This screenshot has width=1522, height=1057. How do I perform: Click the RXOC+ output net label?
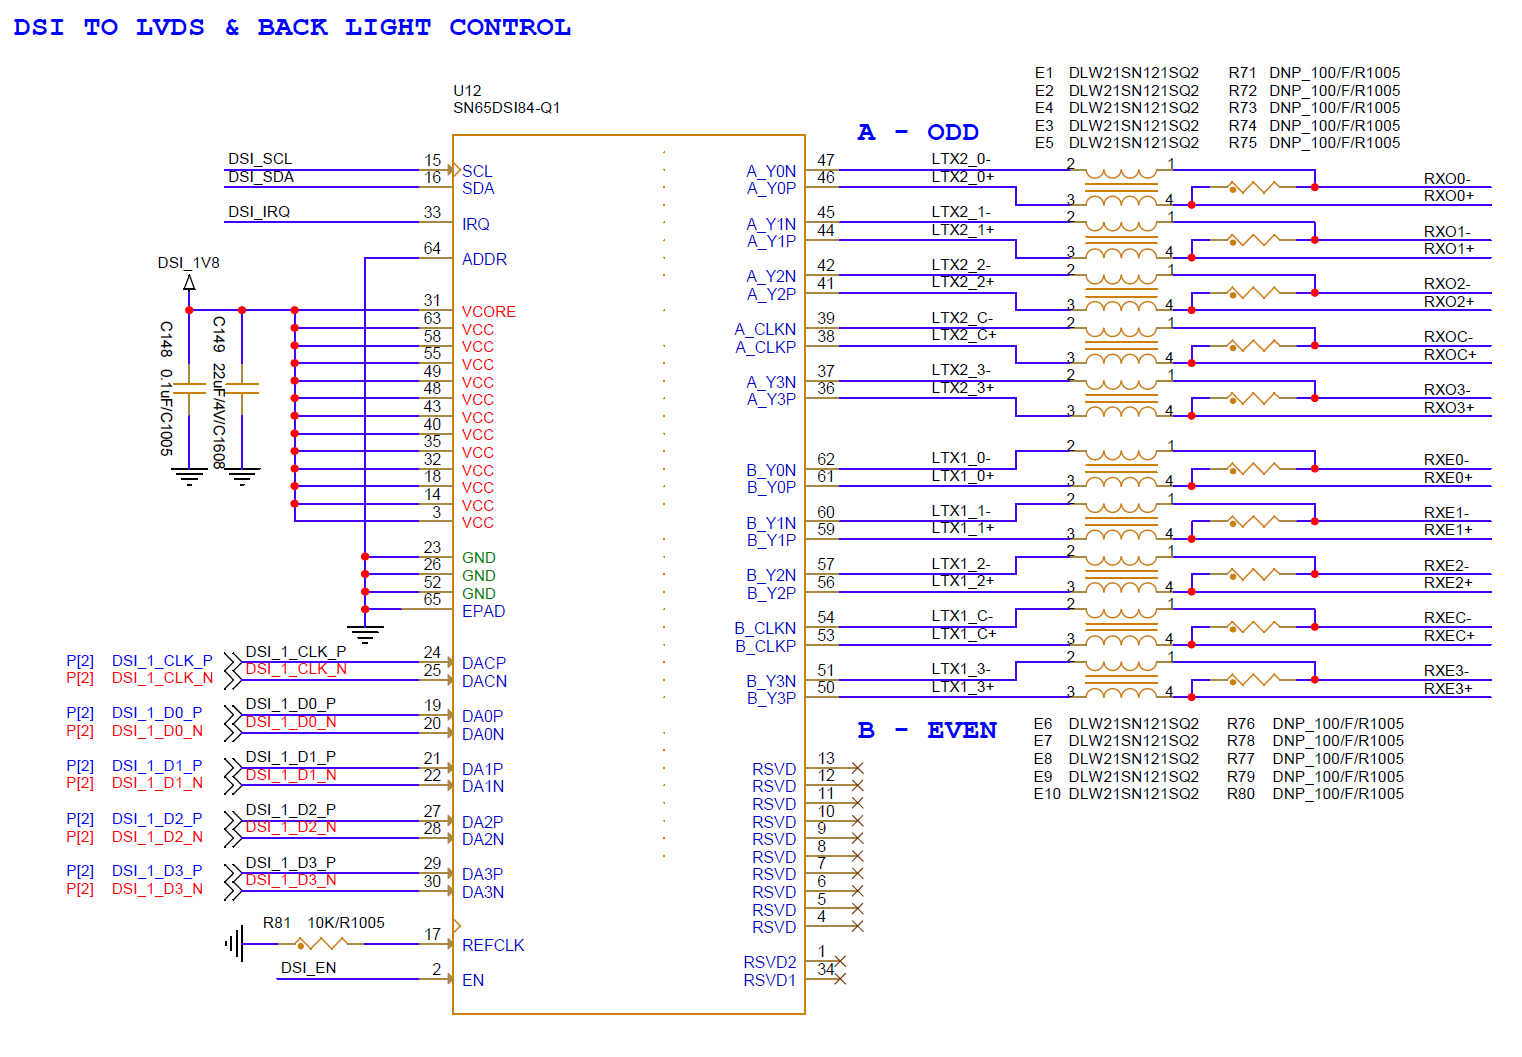click(1450, 354)
